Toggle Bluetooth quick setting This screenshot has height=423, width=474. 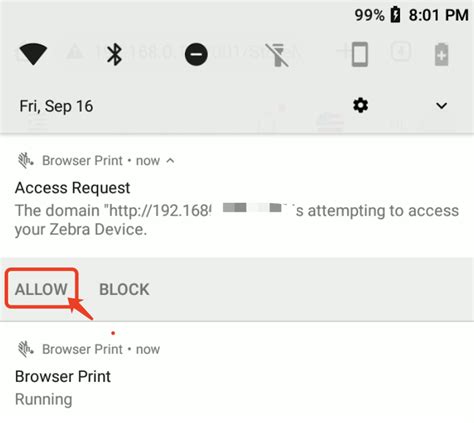point(114,54)
